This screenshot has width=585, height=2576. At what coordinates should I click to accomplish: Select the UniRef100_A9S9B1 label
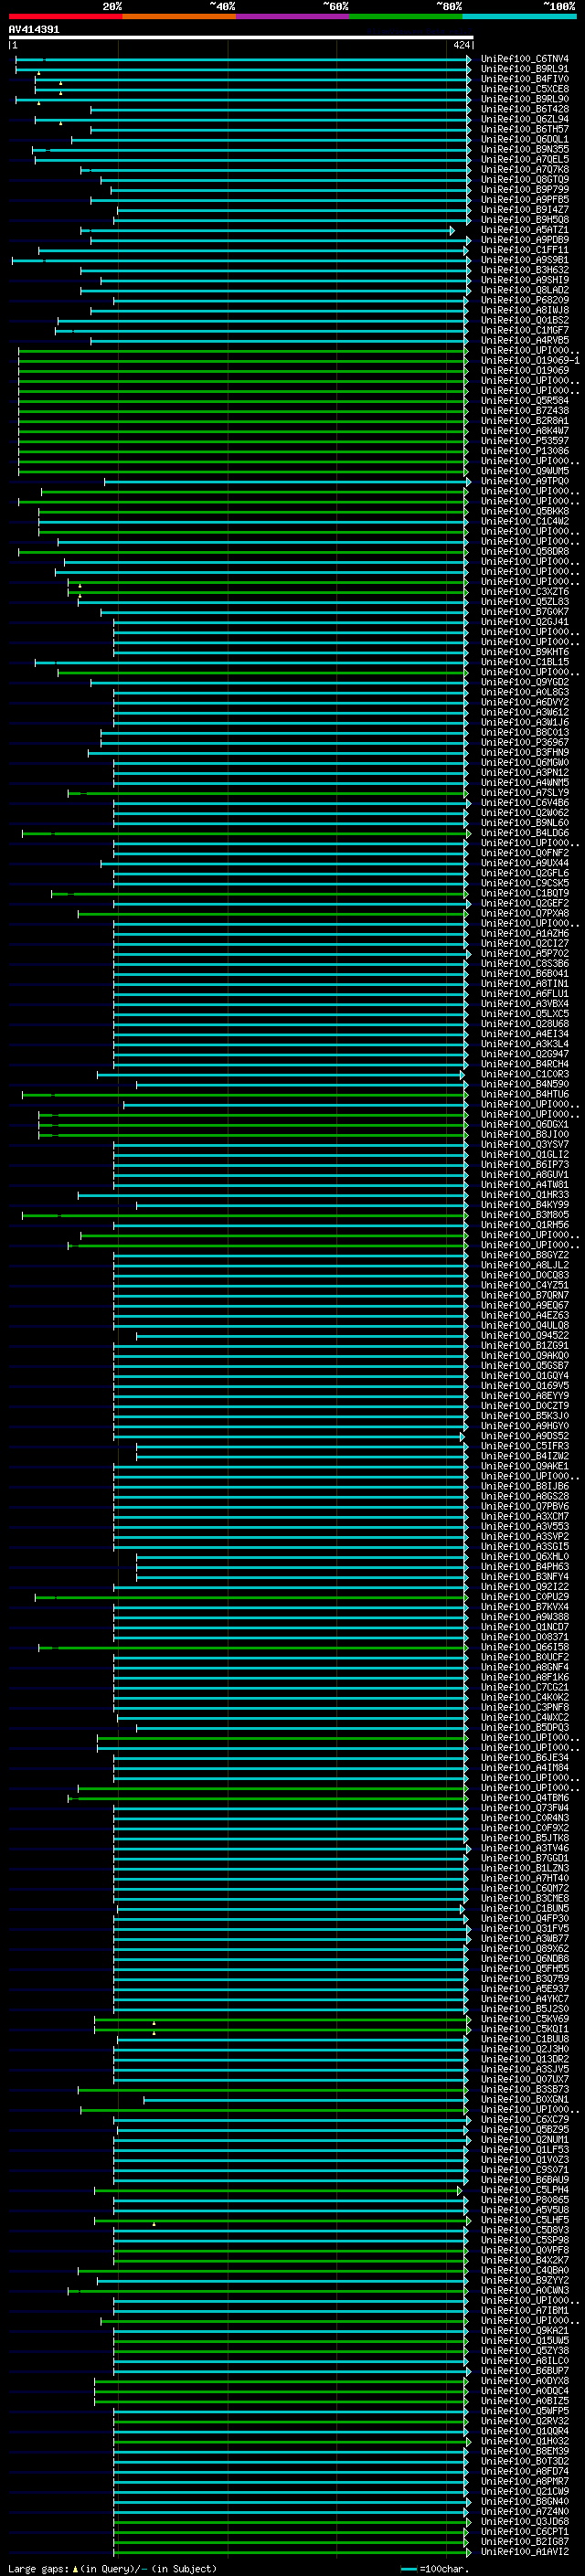point(525,260)
